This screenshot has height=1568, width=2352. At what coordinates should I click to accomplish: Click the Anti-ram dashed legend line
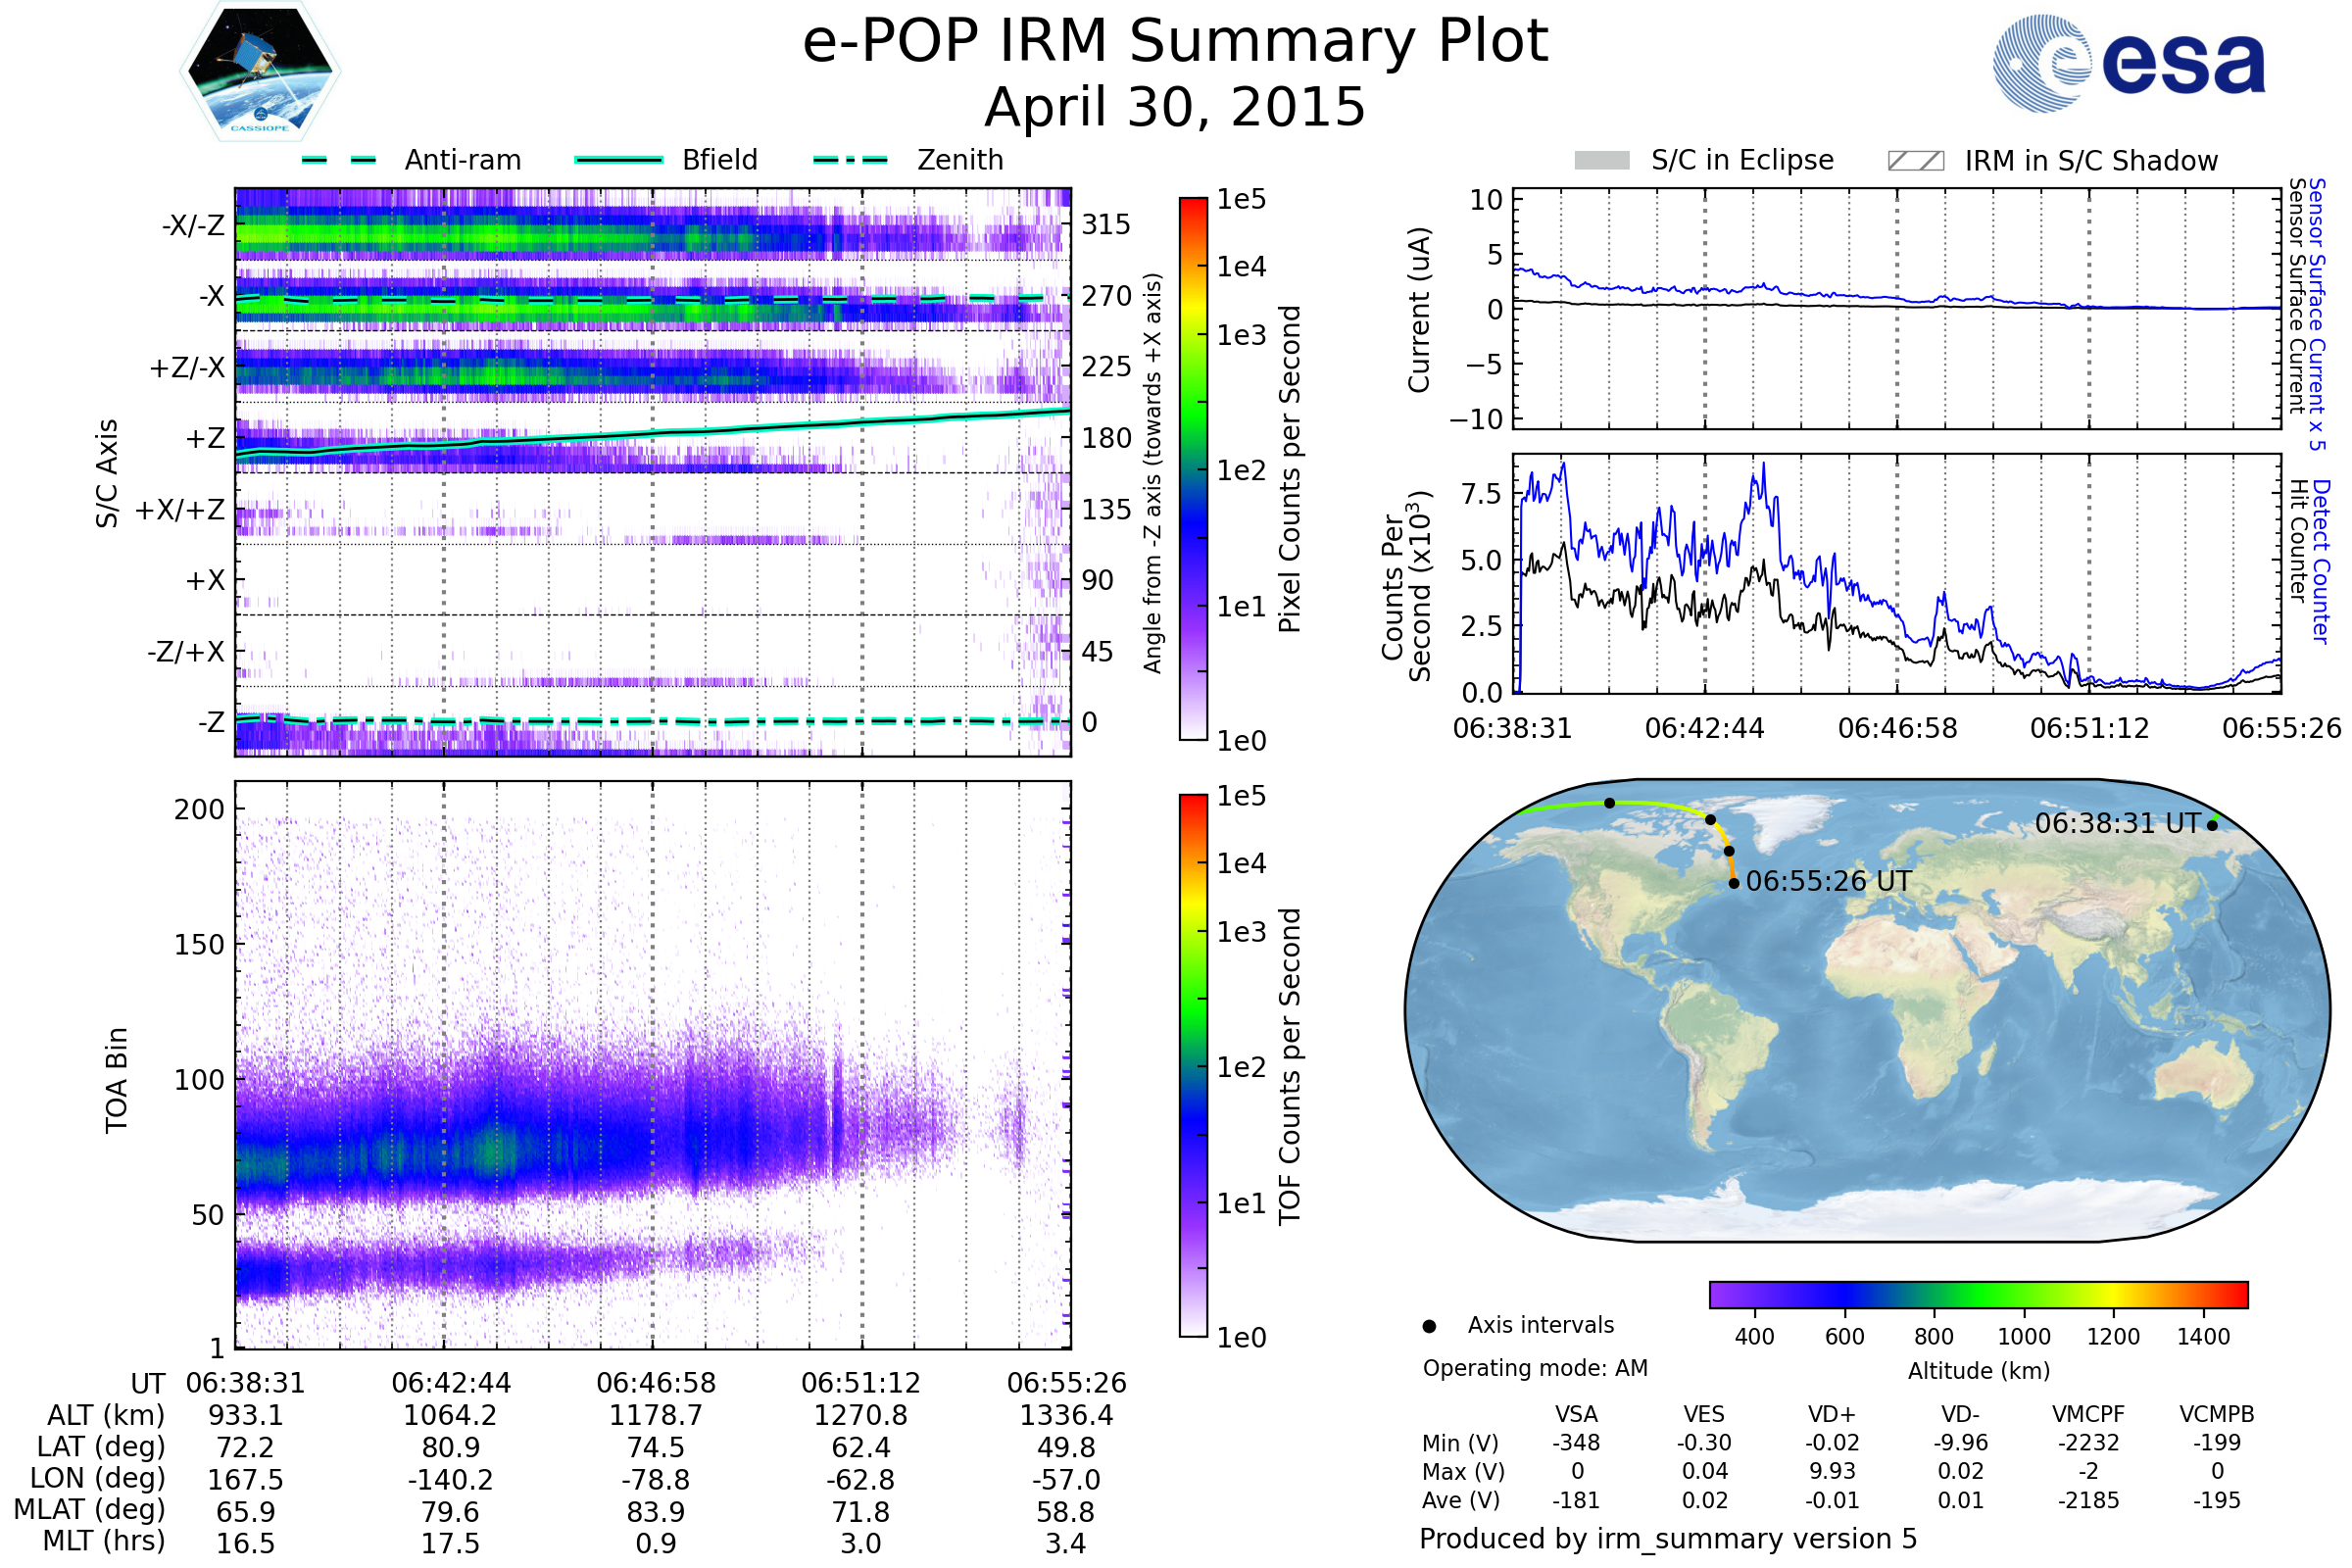click(339, 160)
